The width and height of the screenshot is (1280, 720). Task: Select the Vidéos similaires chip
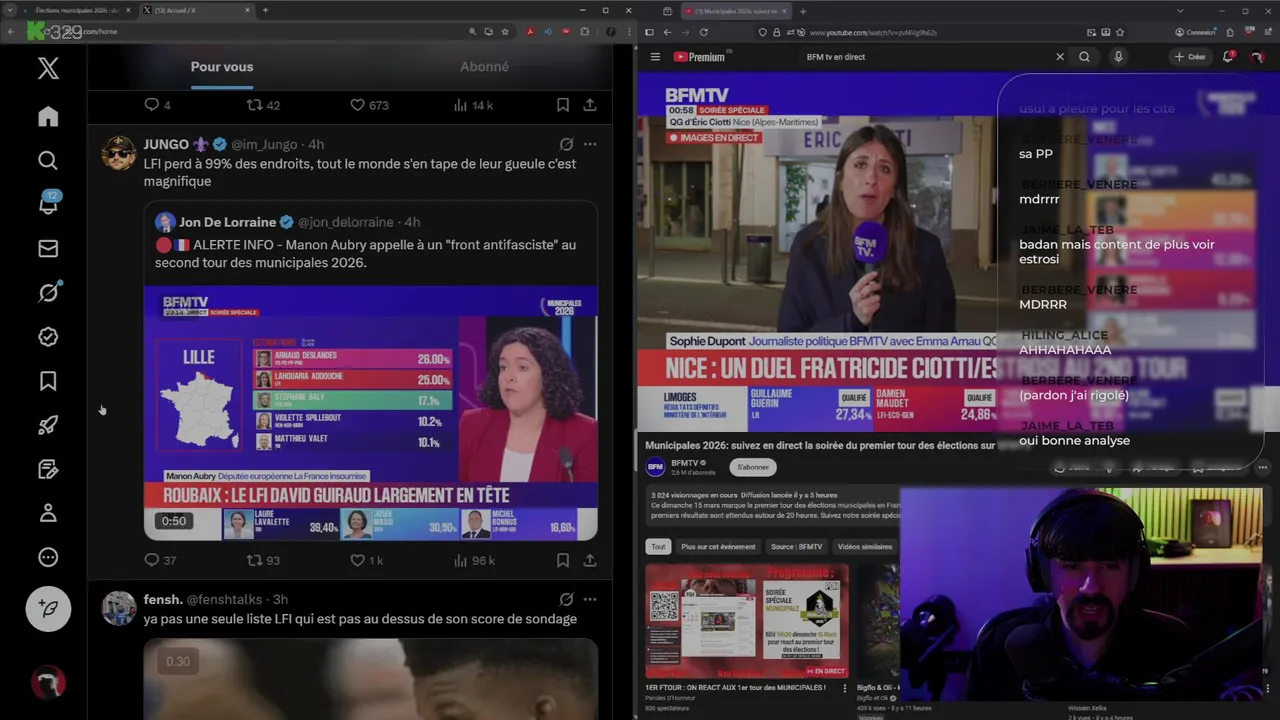pyautogui.click(x=865, y=547)
